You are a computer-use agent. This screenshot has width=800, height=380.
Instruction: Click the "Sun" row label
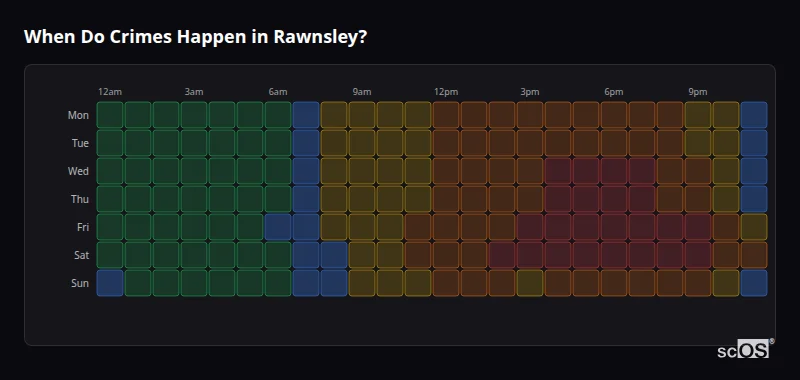point(80,283)
